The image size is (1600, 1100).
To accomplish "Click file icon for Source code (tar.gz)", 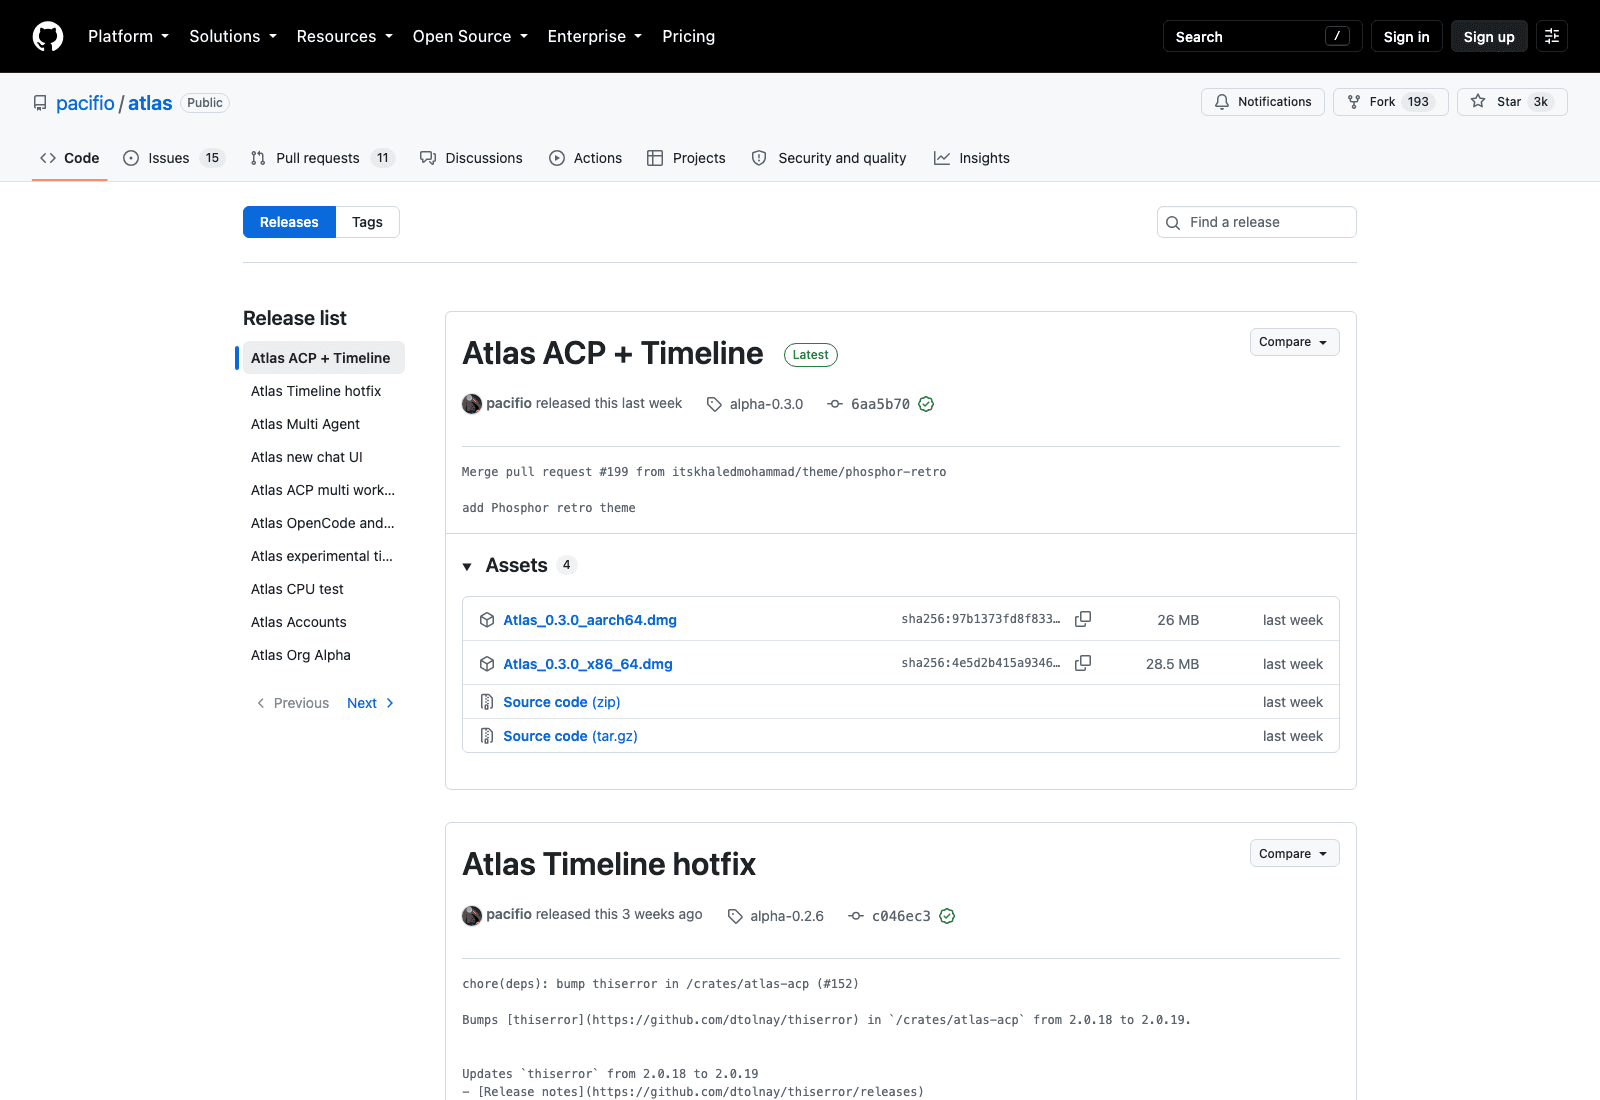I will (487, 736).
